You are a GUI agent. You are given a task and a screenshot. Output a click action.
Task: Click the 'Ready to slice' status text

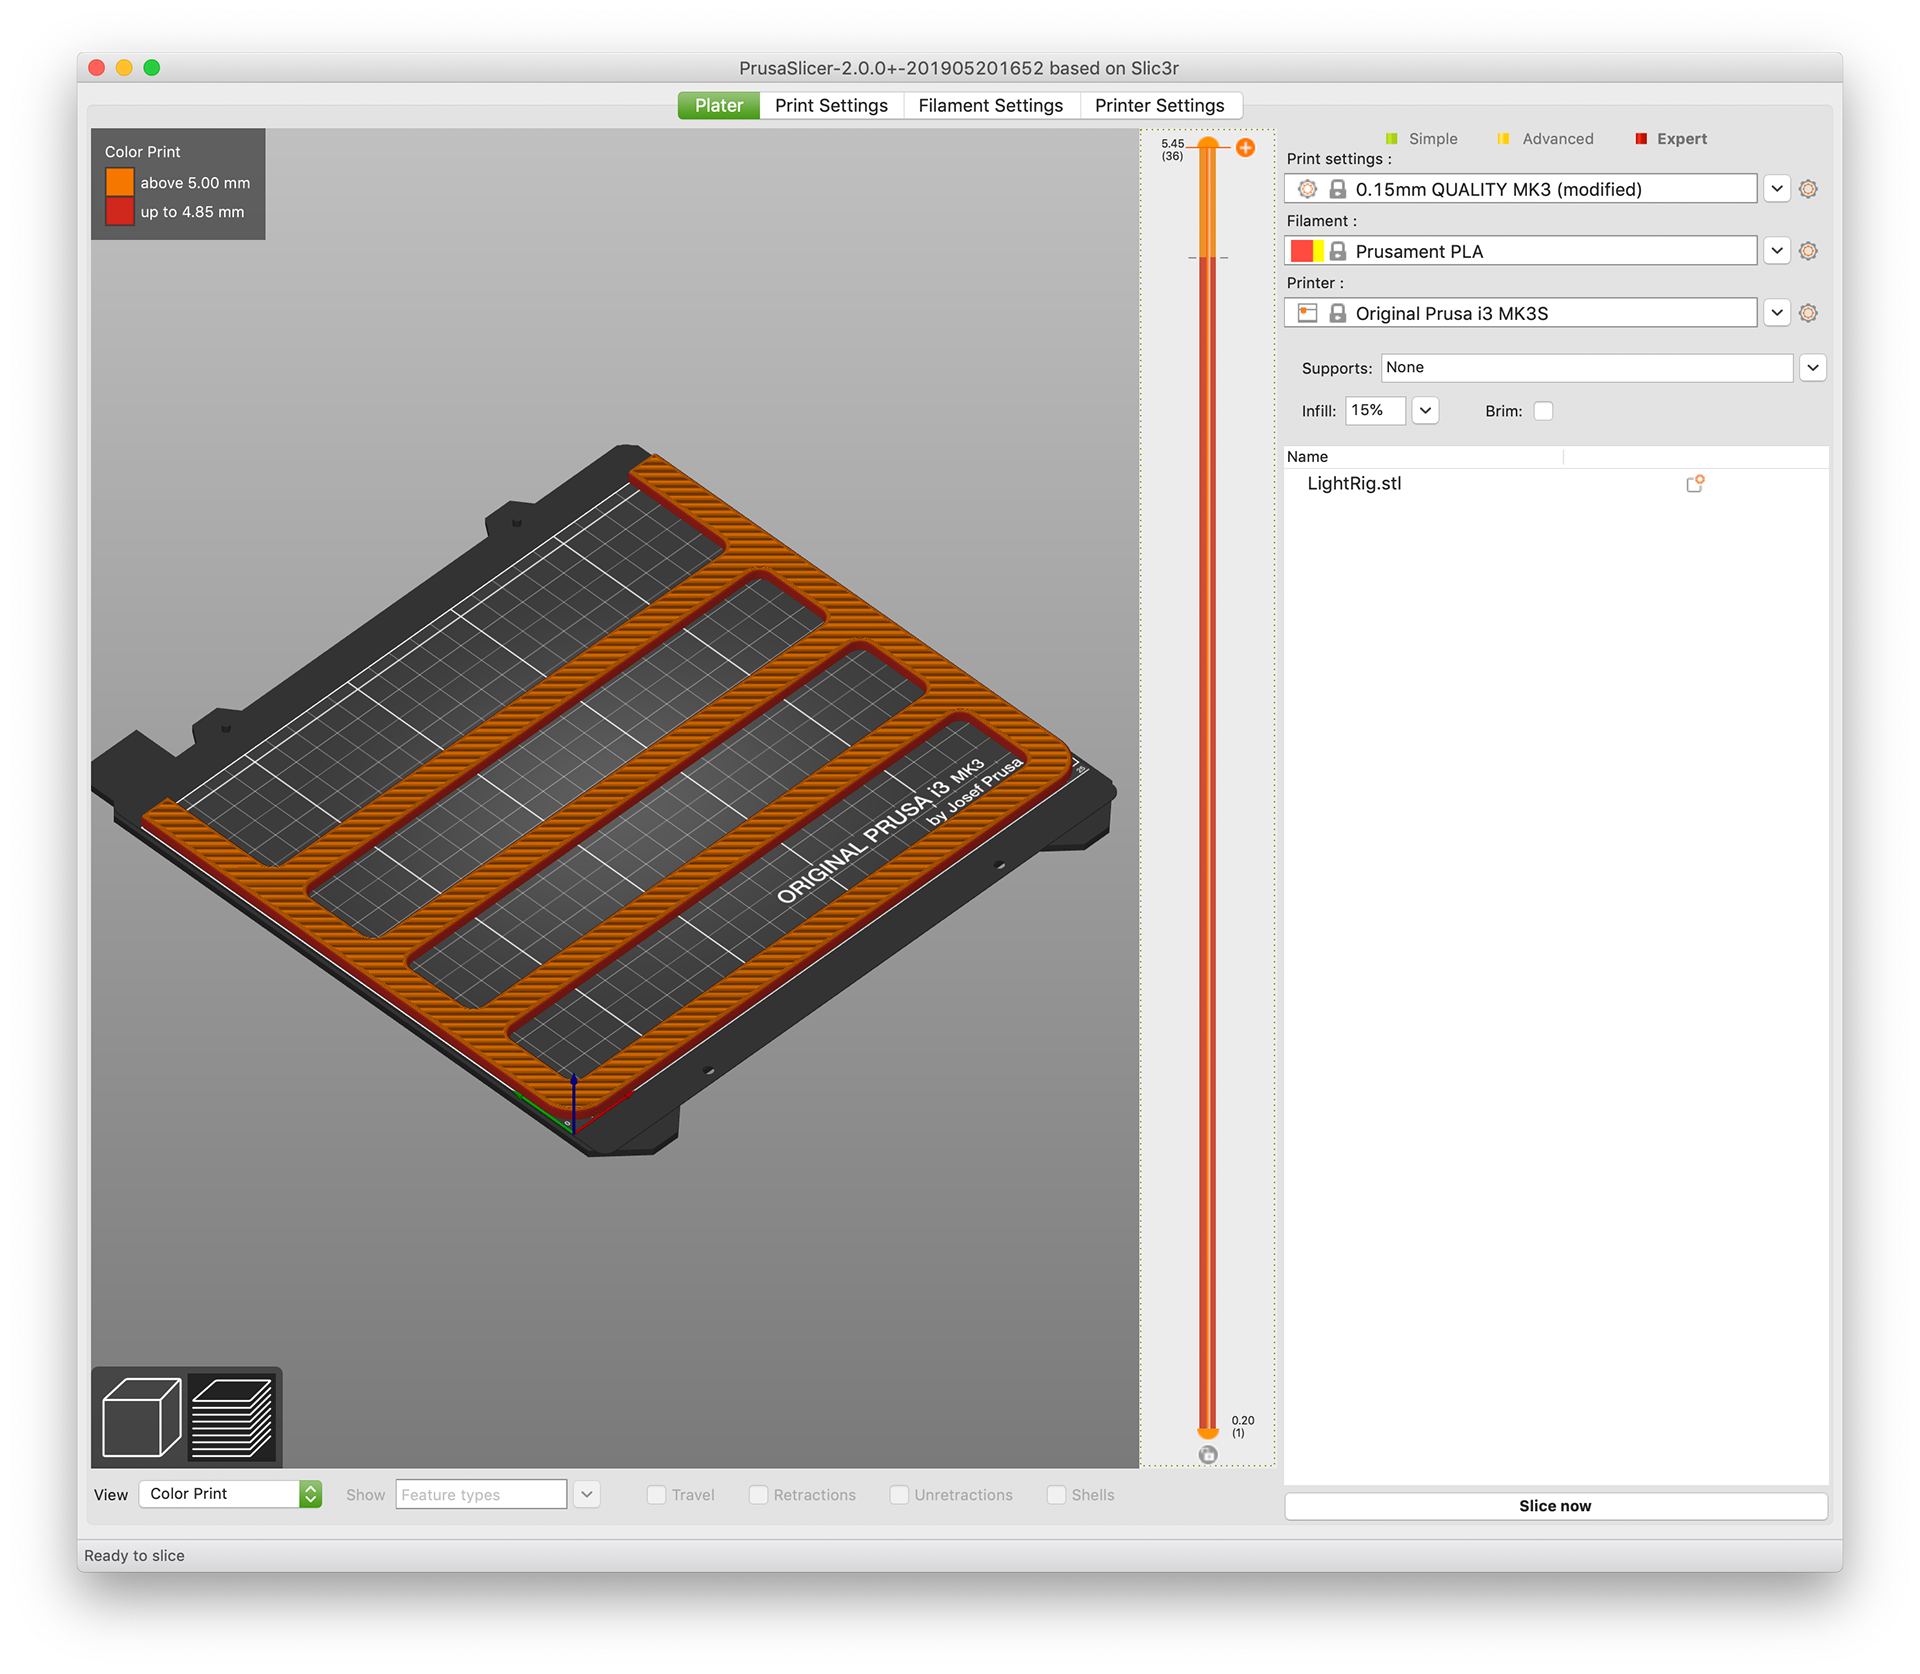coord(134,1556)
